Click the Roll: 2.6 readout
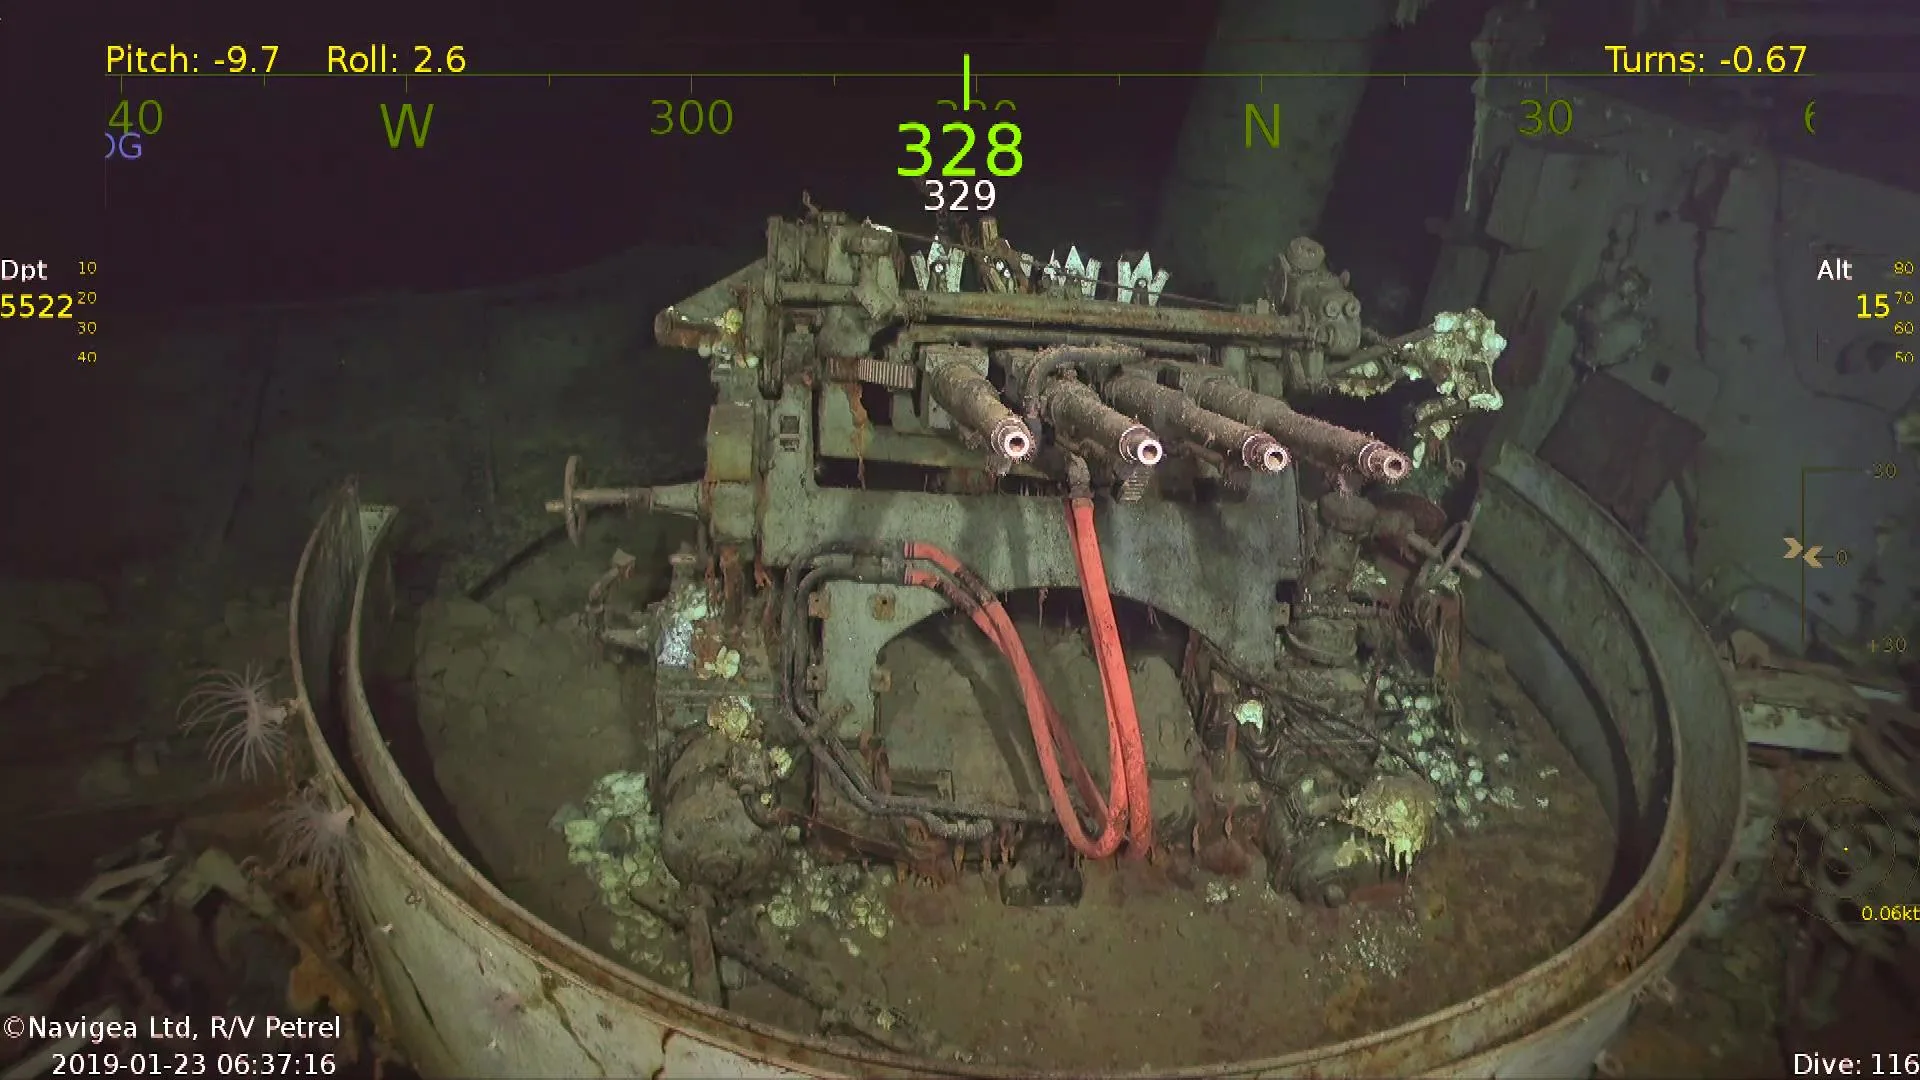The width and height of the screenshot is (1920, 1080). click(396, 60)
